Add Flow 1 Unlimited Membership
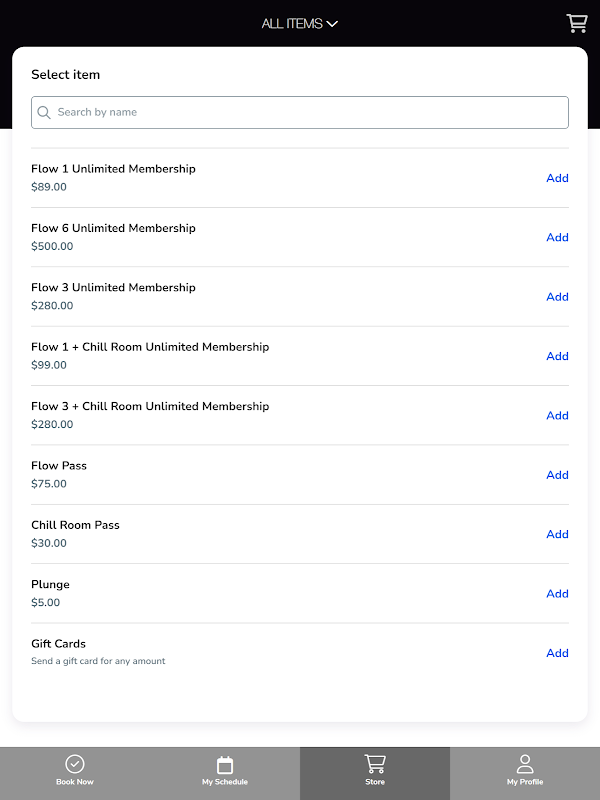600x800 pixels. (557, 178)
